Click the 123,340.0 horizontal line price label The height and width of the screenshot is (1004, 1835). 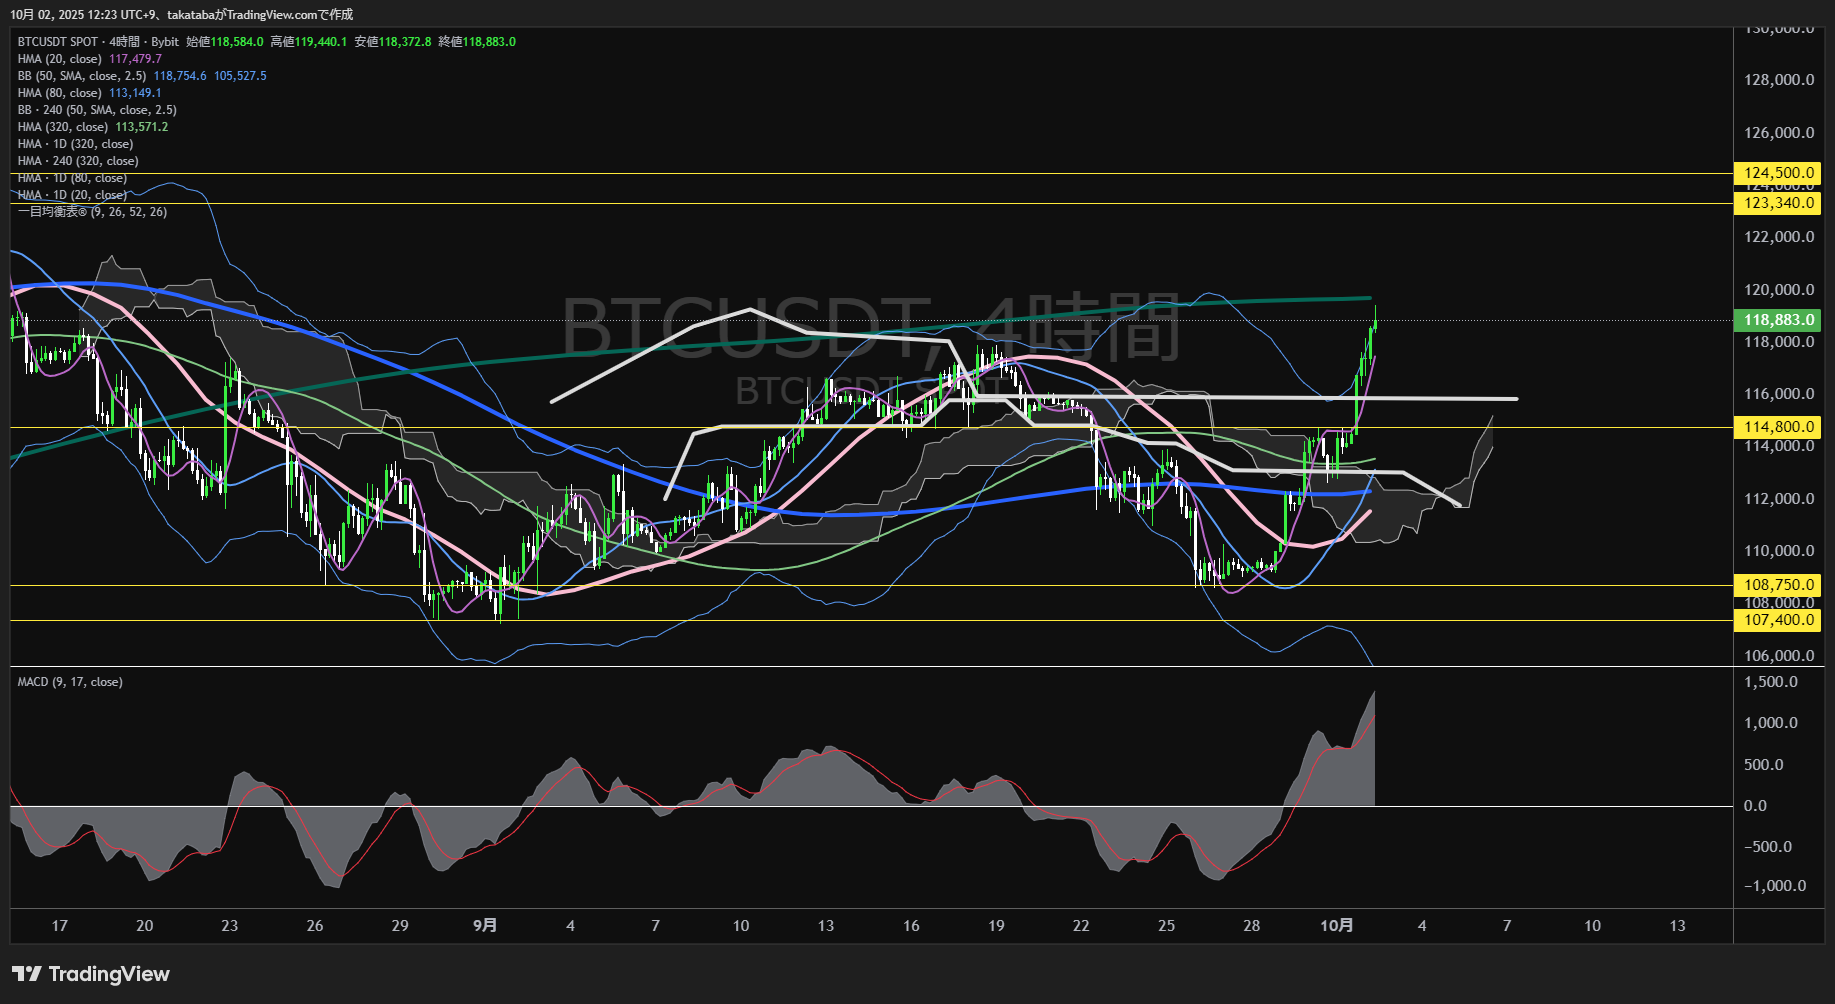pos(1778,203)
